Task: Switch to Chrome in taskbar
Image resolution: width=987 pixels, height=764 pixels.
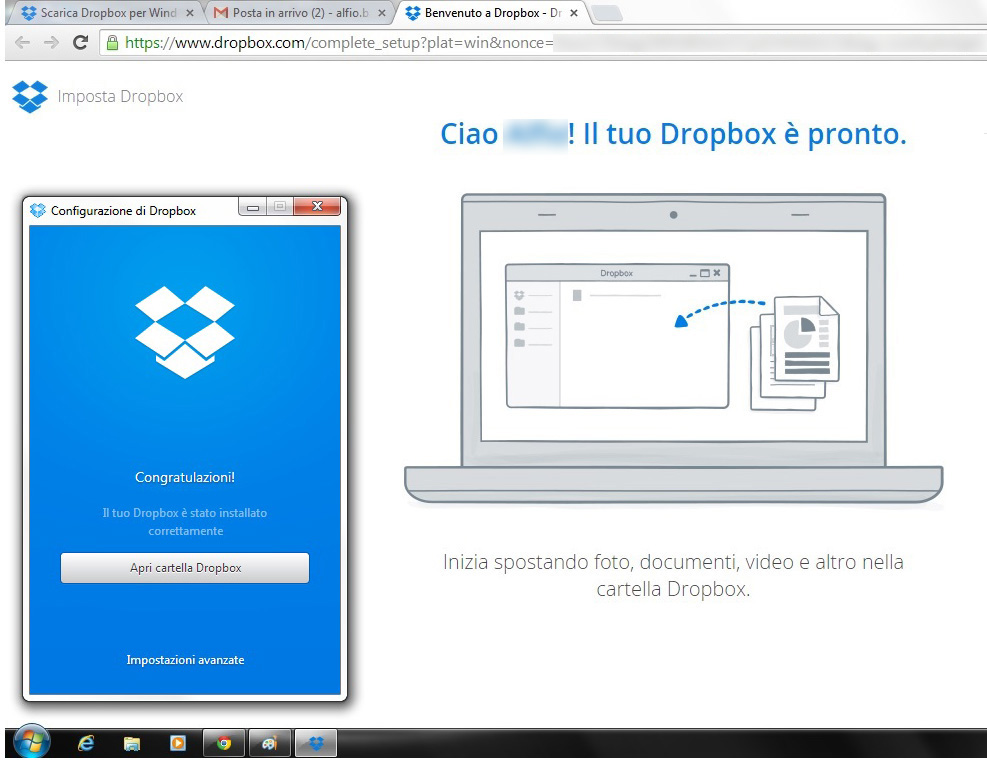Action: [x=224, y=744]
